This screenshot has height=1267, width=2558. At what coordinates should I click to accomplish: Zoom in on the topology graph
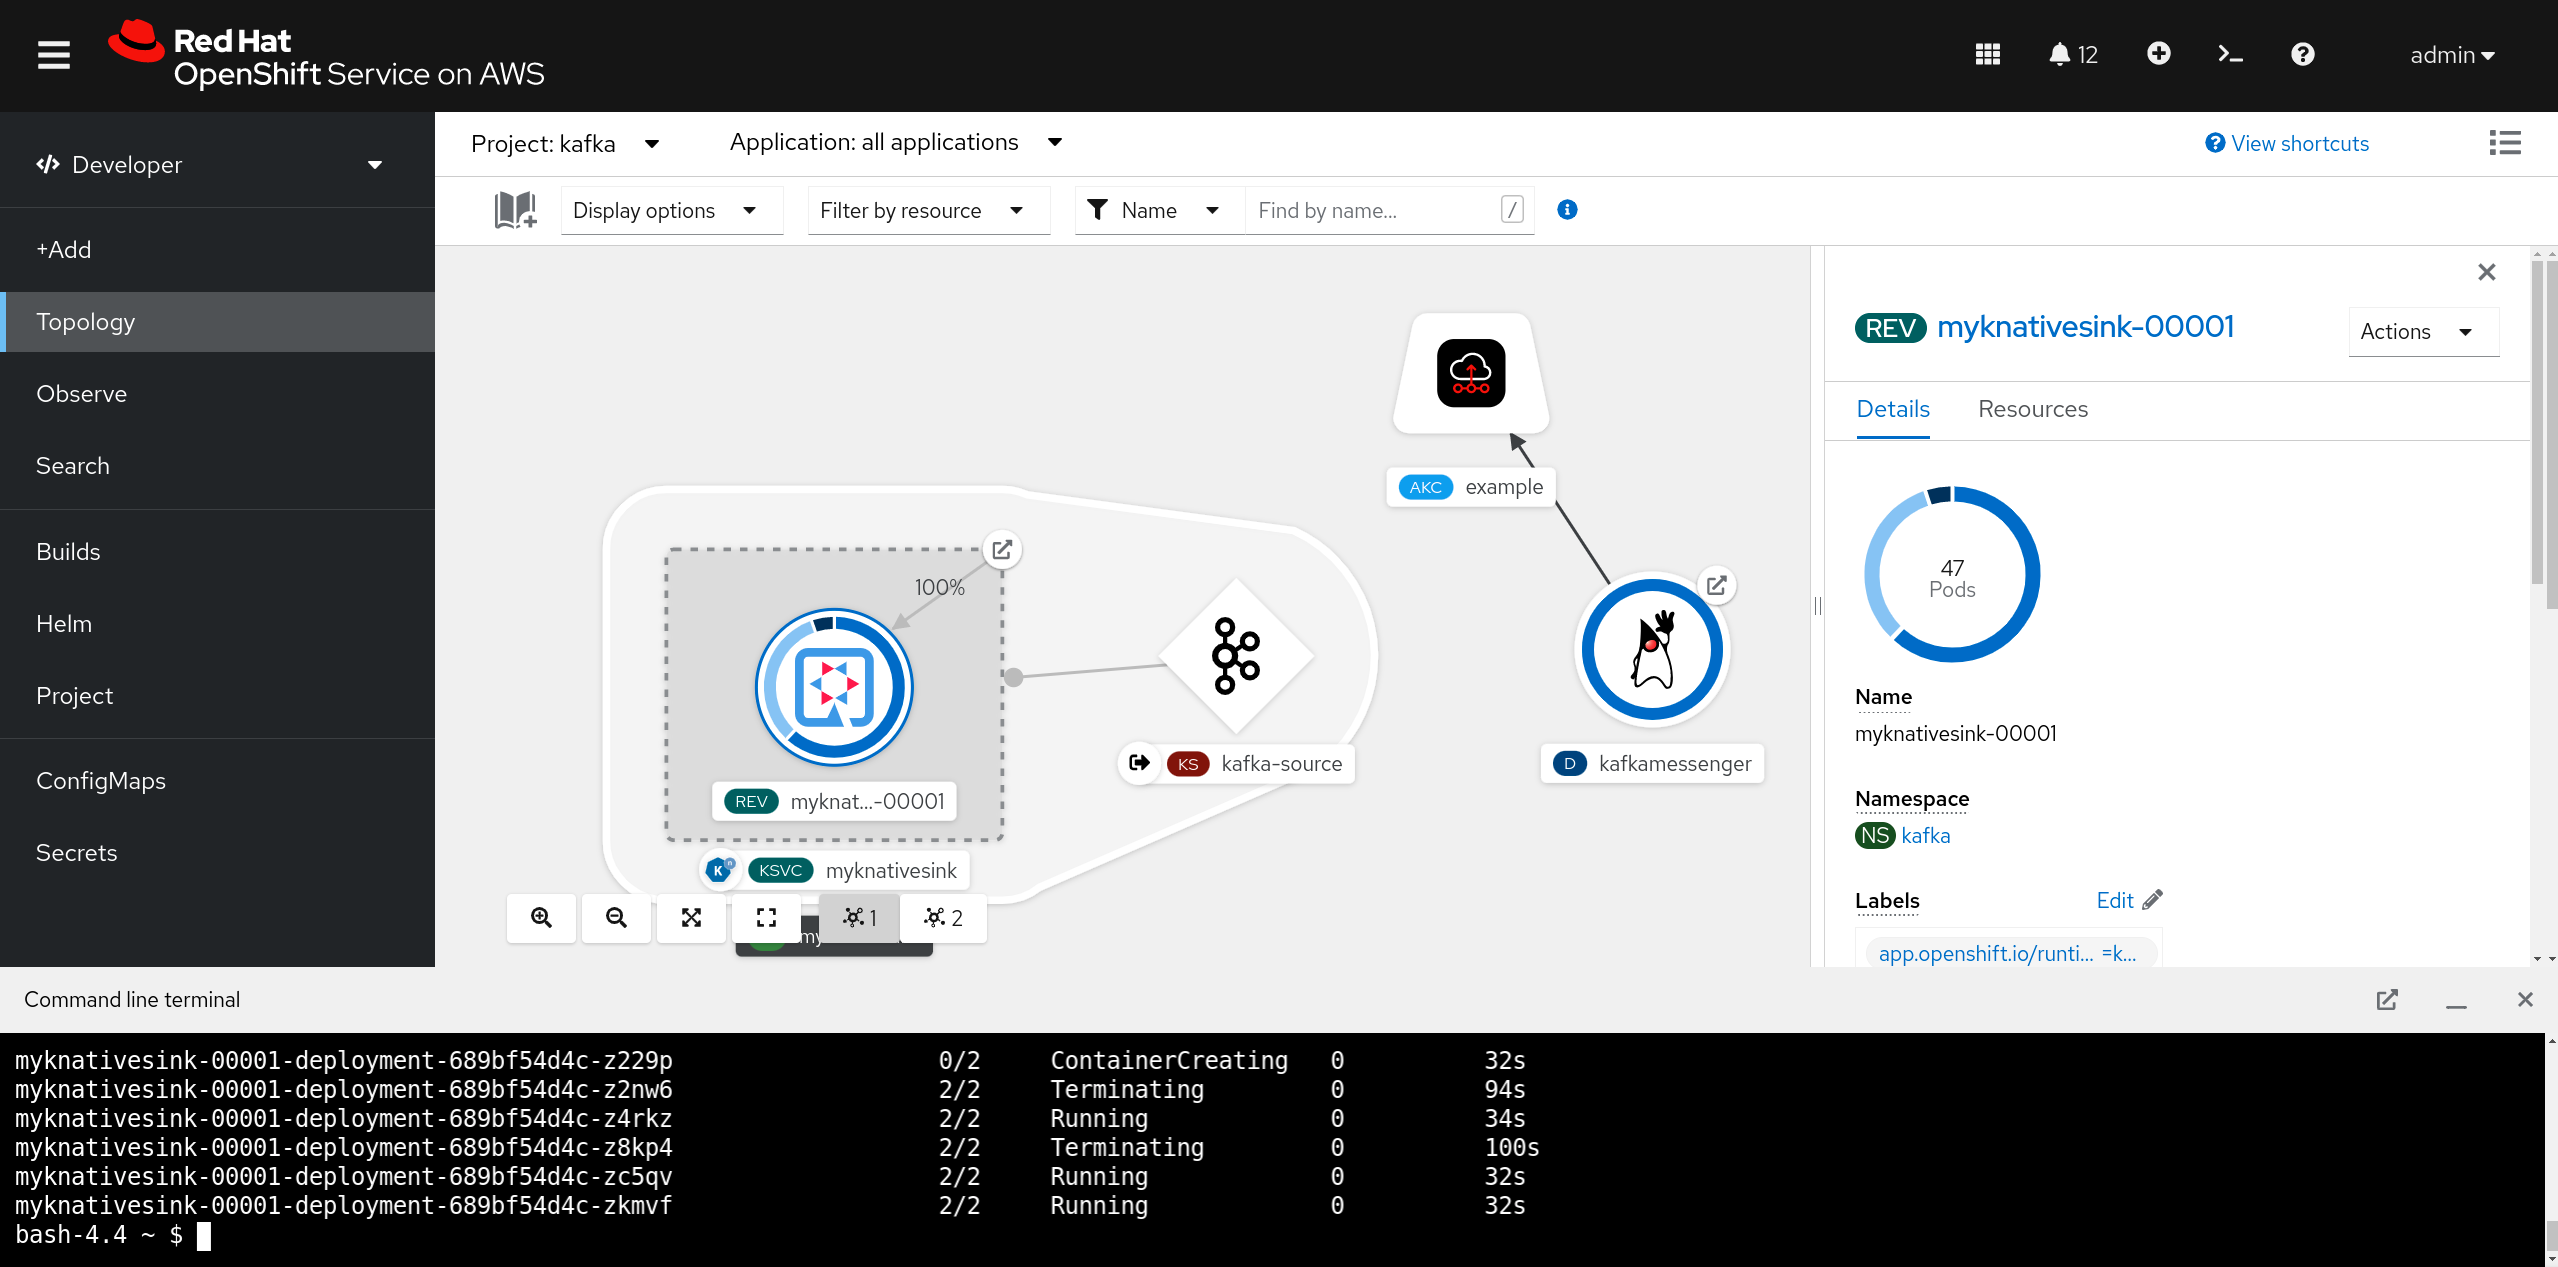pyautogui.click(x=541, y=918)
